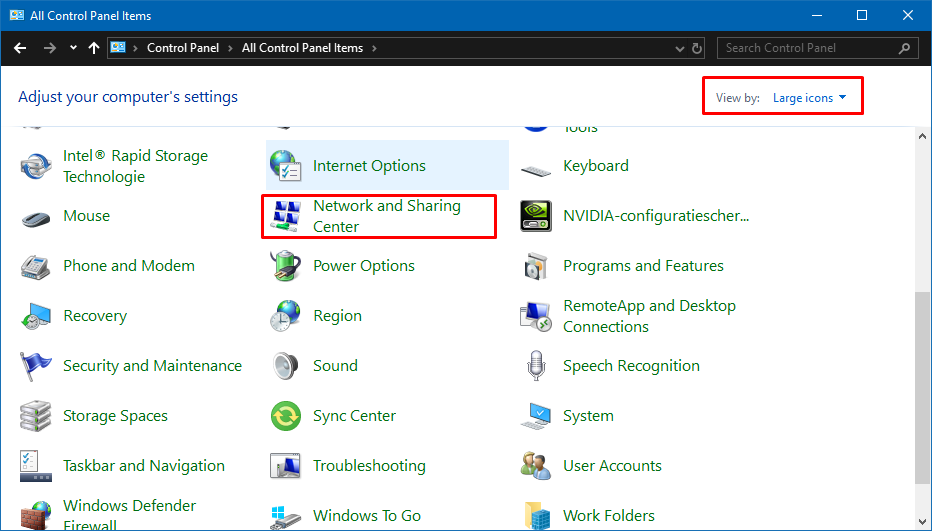The width and height of the screenshot is (932, 531).
Task: Open the Programs and Features link
Action: point(643,265)
